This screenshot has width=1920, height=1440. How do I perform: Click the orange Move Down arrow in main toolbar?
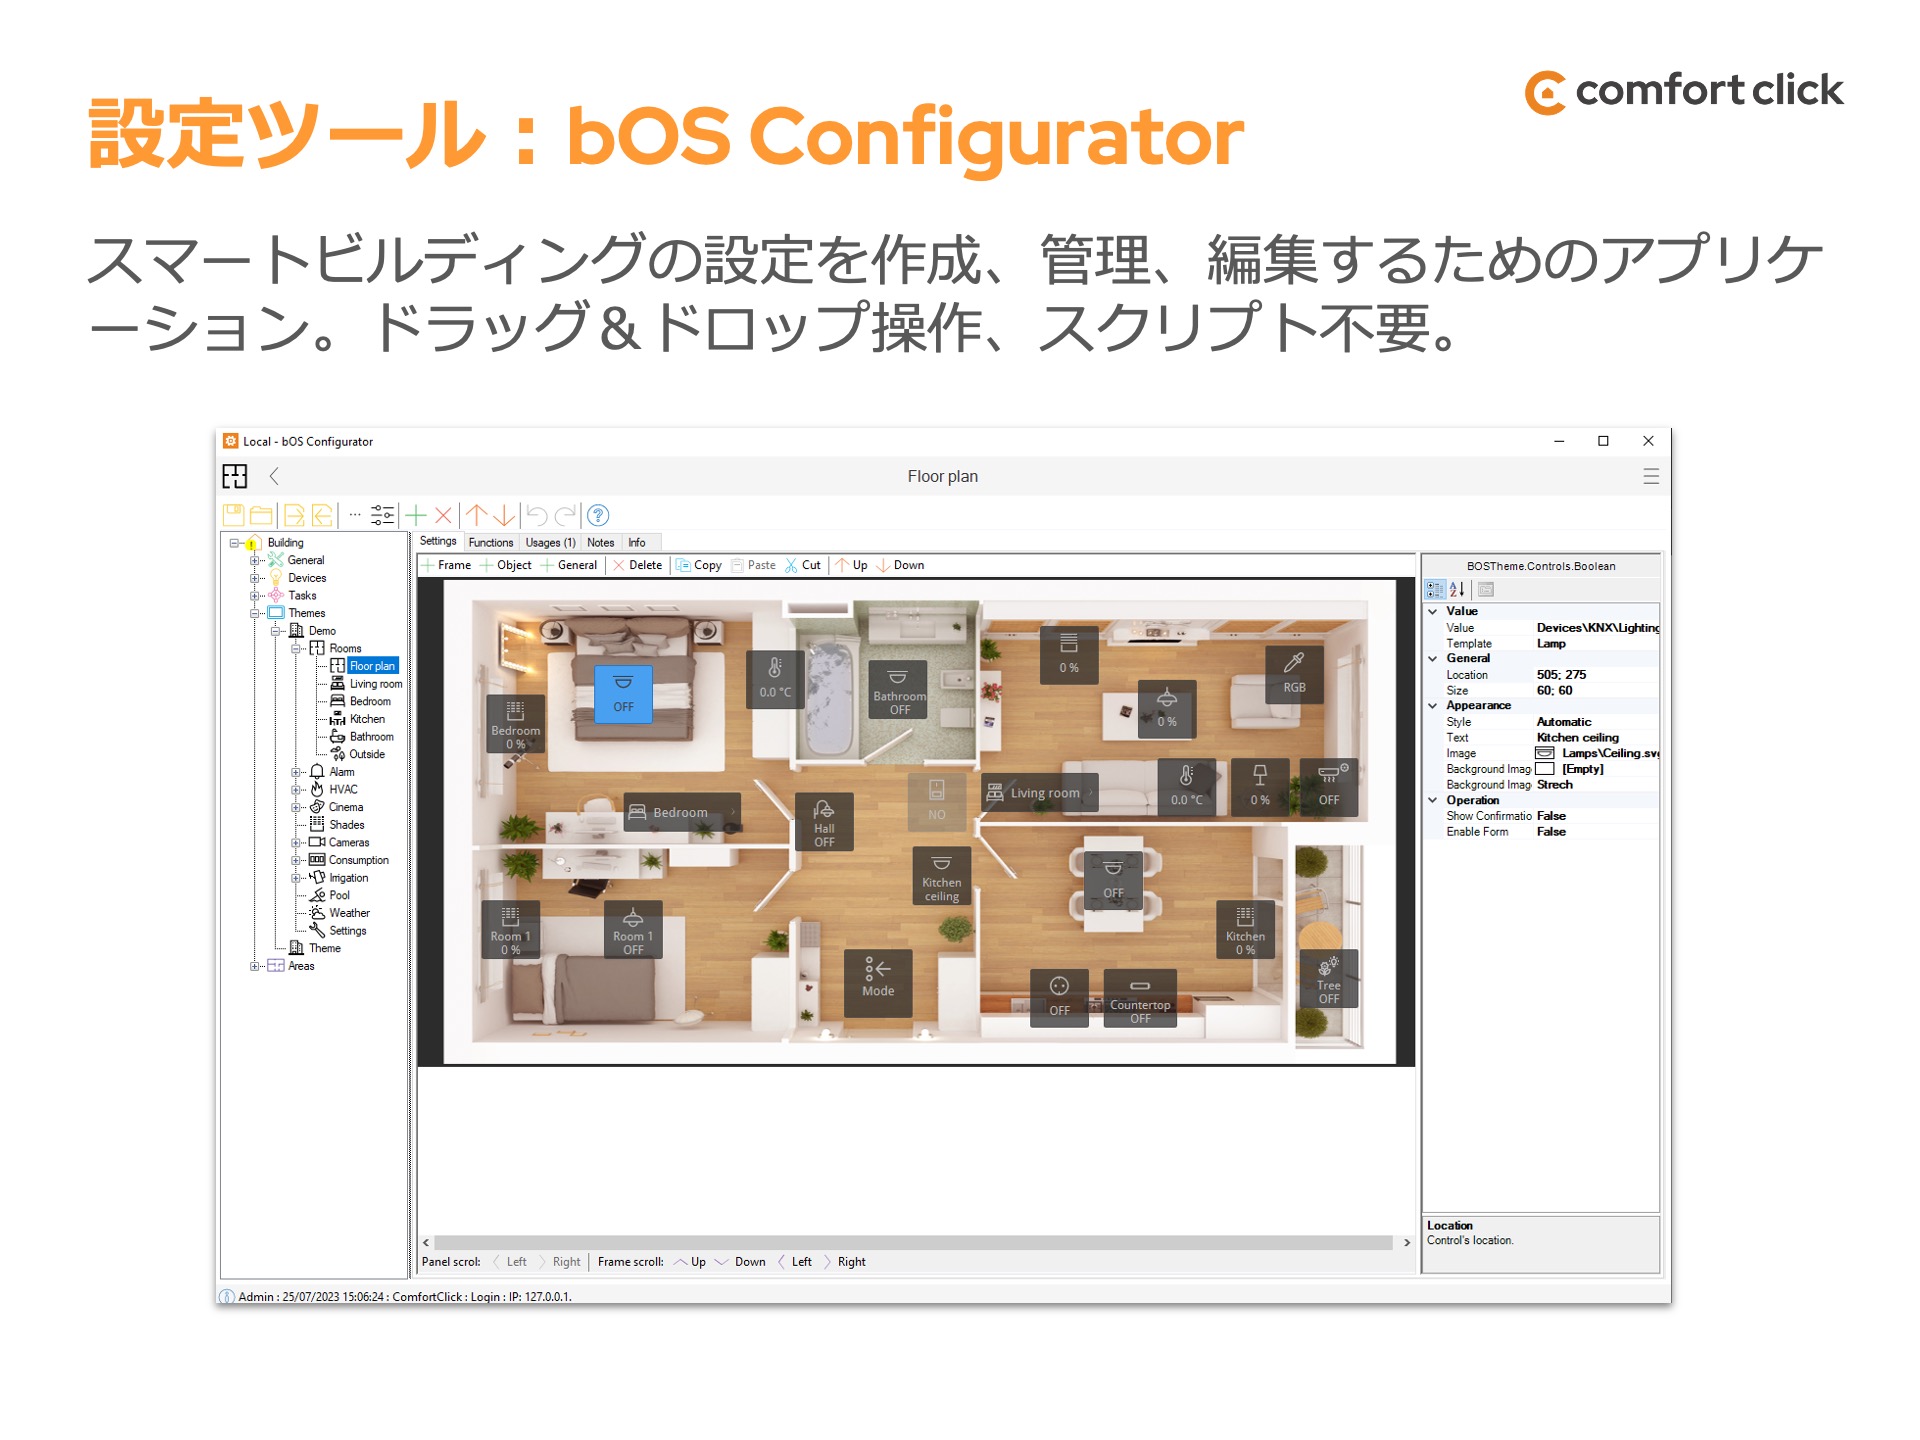coord(504,515)
